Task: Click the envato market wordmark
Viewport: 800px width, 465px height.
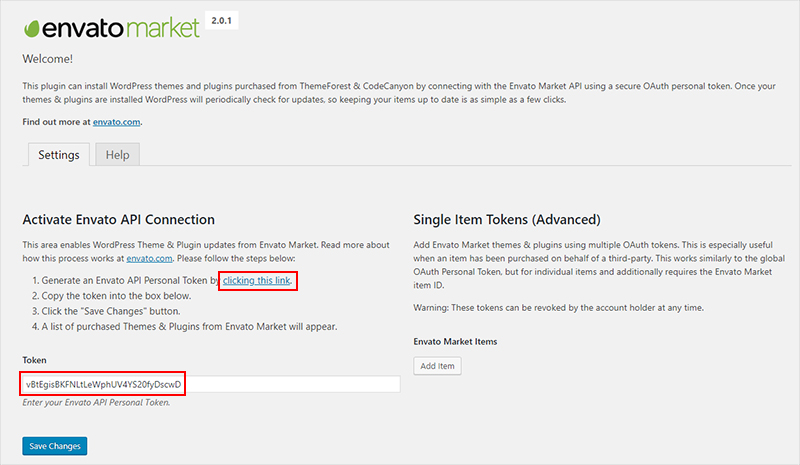Action: (121, 28)
